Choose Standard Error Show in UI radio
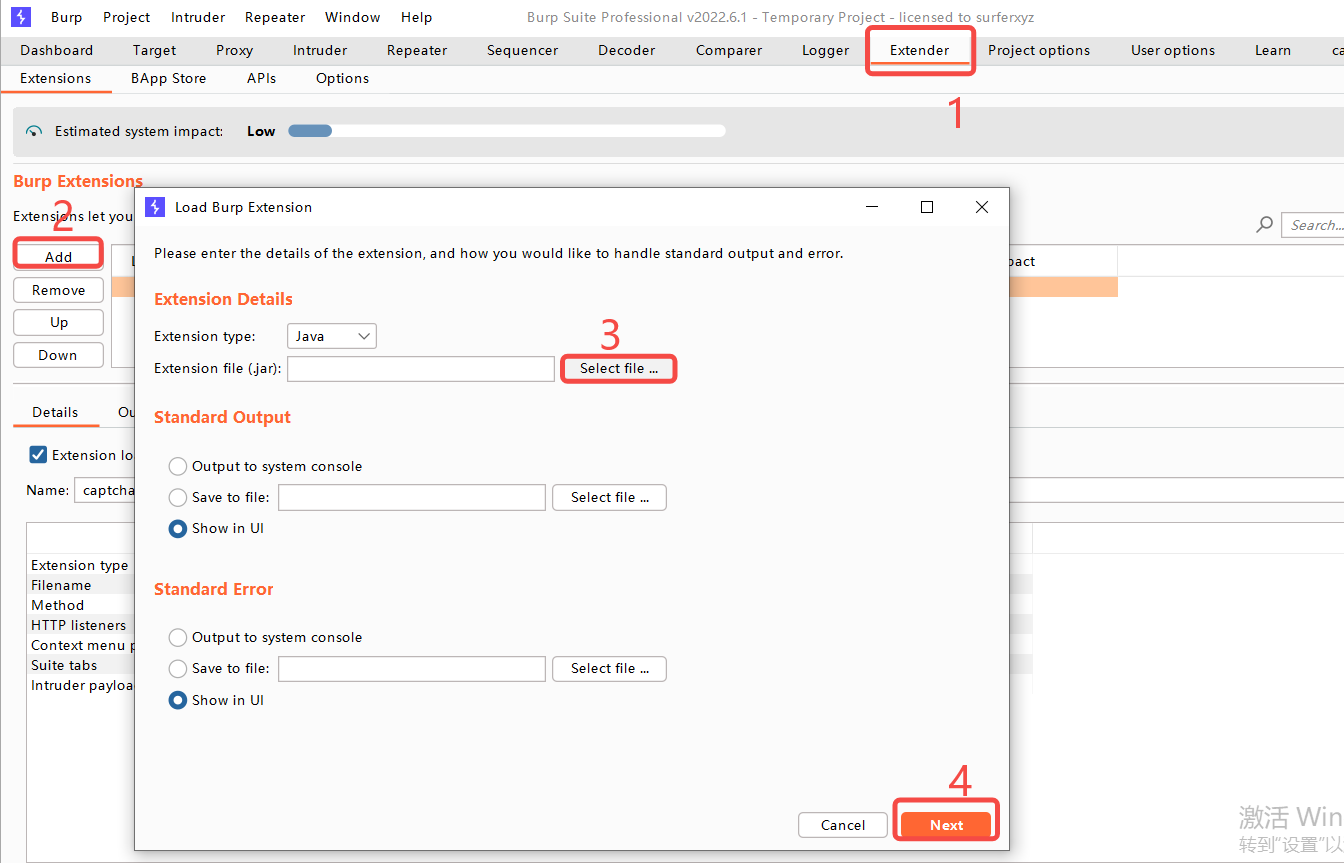1344x863 pixels. 178,700
